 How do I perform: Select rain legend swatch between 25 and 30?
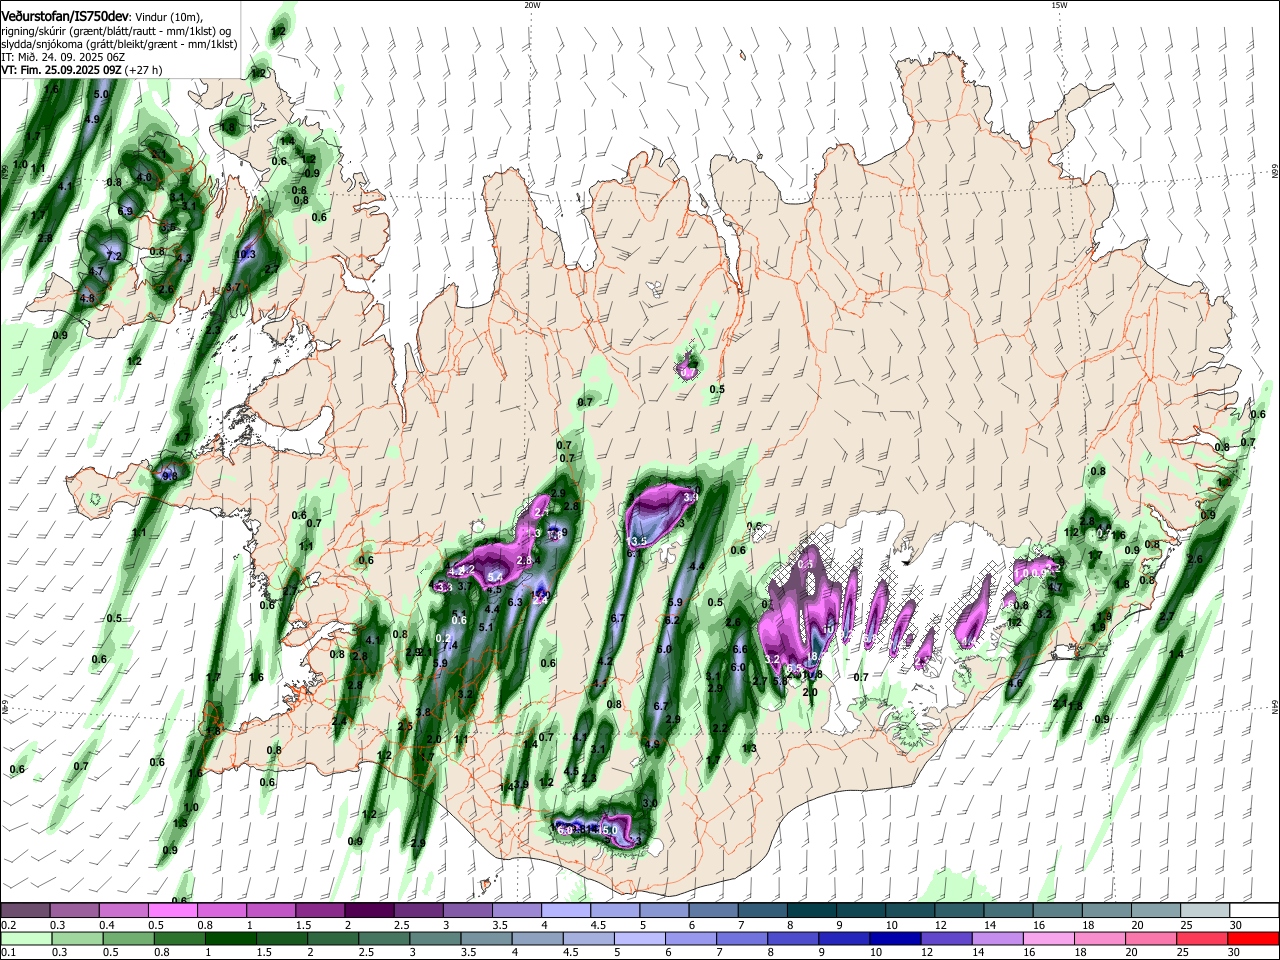click(1204, 938)
